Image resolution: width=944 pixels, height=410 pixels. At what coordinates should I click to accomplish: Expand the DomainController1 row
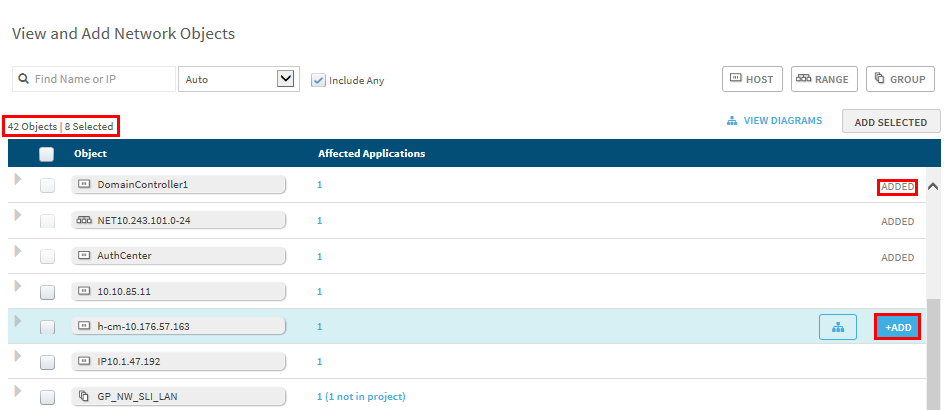[x=17, y=180]
